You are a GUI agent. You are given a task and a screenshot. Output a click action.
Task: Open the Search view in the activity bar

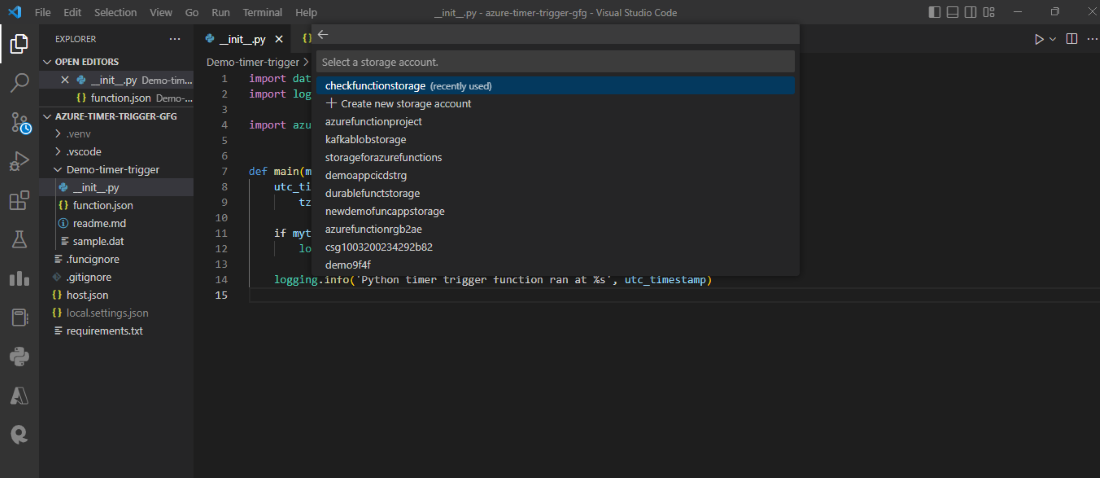[x=19, y=83]
